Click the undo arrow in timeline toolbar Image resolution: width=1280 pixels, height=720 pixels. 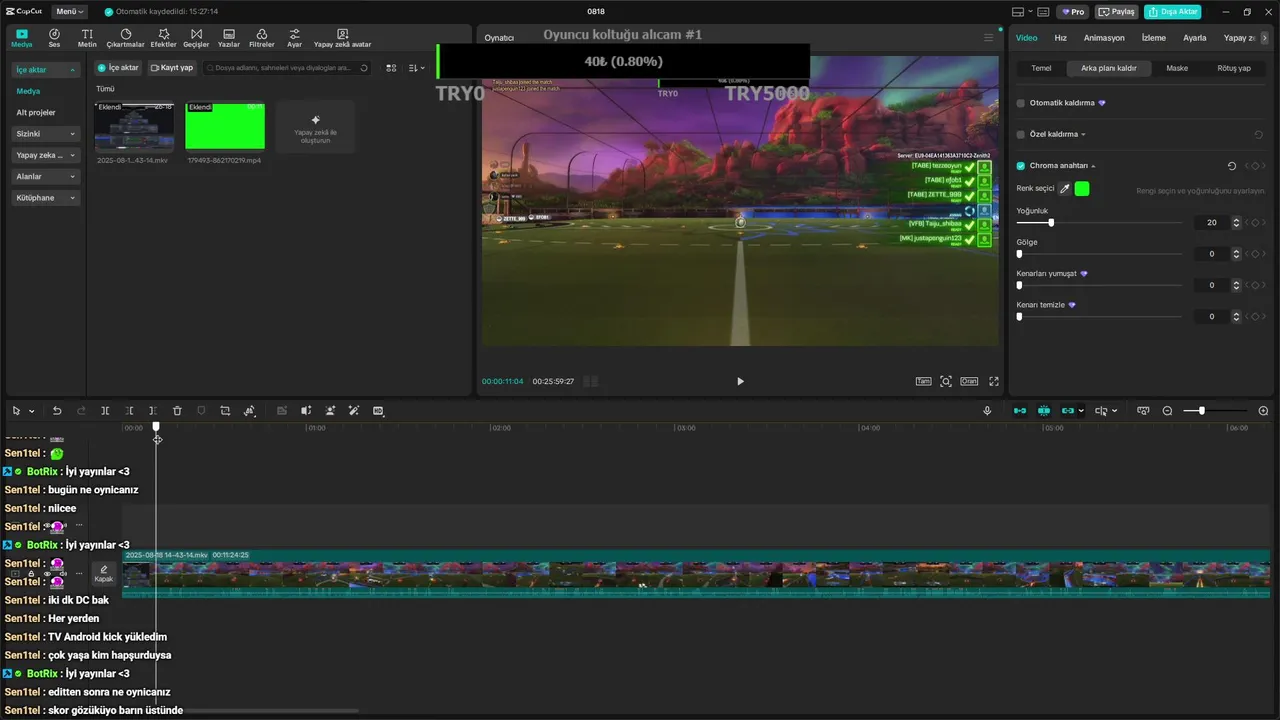[57, 411]
